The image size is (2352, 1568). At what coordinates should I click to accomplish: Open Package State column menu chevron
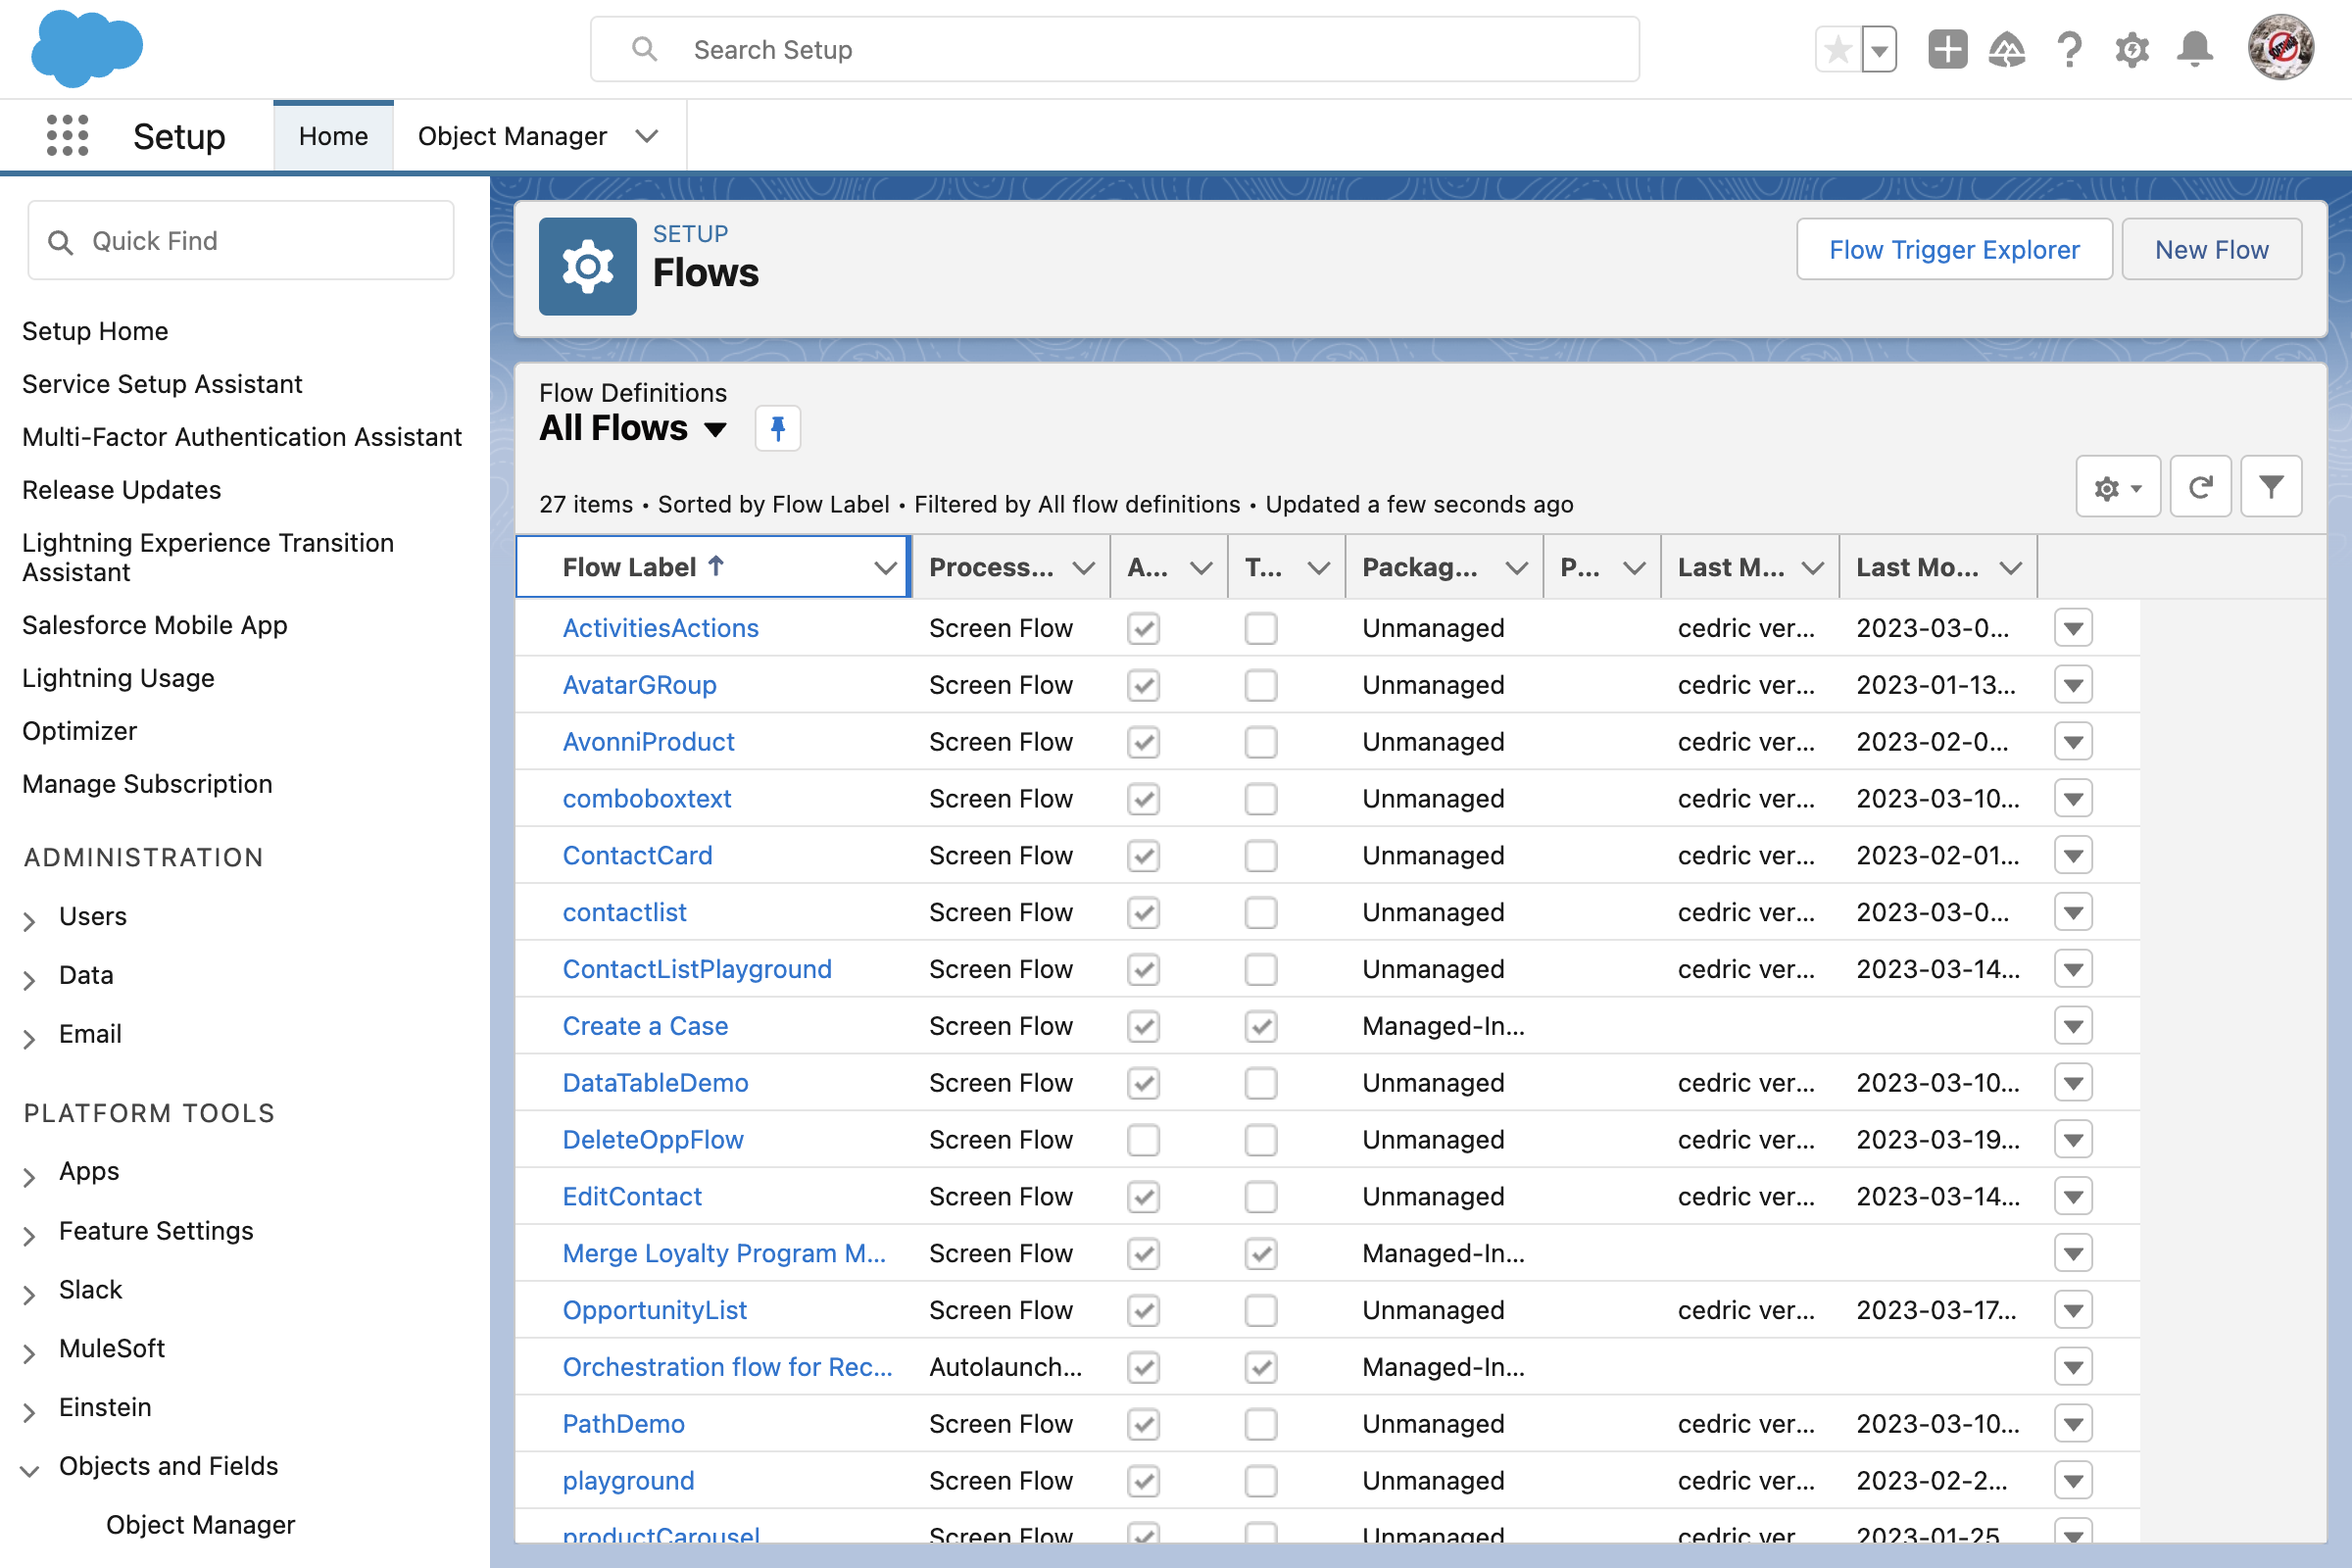pos(1516,568)
